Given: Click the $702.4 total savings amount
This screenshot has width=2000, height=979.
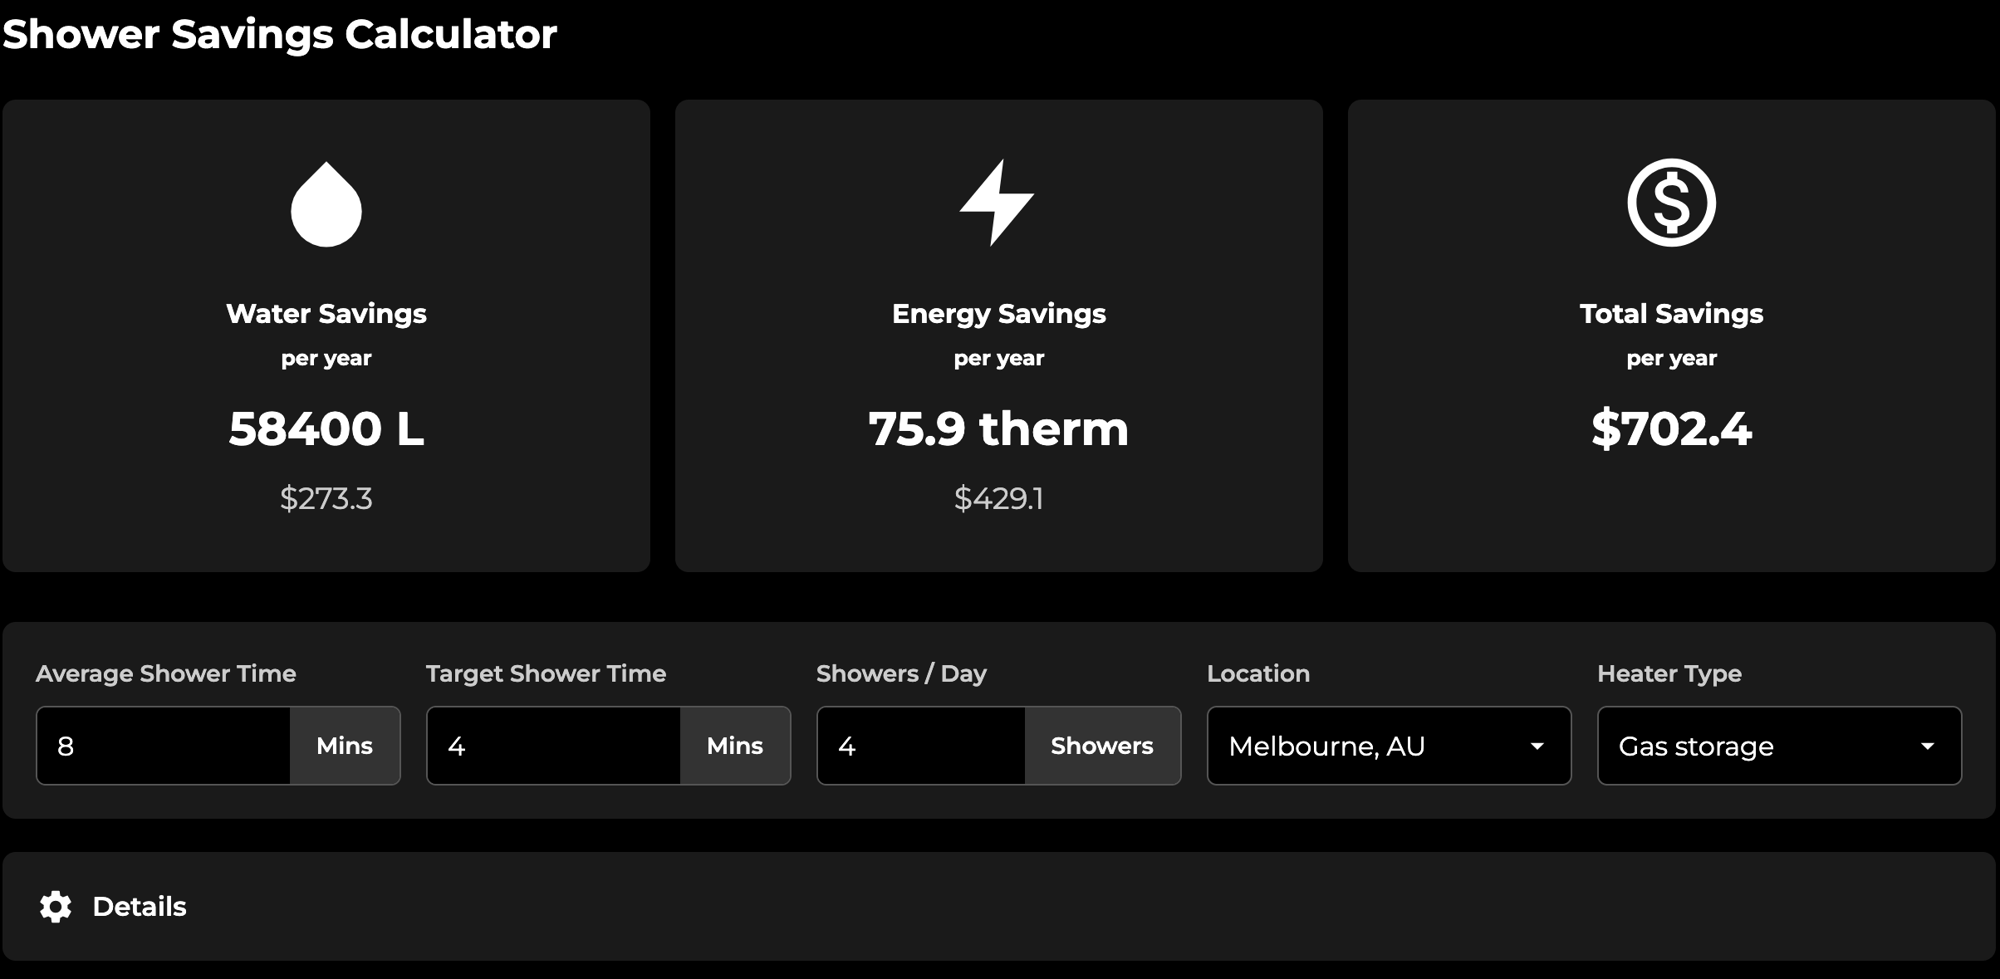Looking at the screenshot, I should pos(1671,429).
